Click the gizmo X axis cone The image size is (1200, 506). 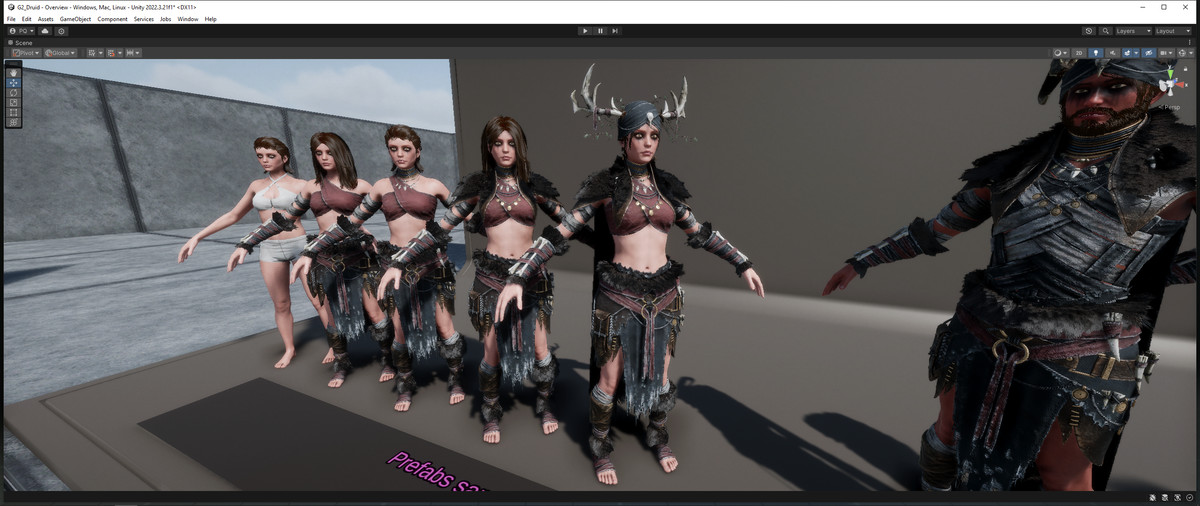tap(1181, 85)
